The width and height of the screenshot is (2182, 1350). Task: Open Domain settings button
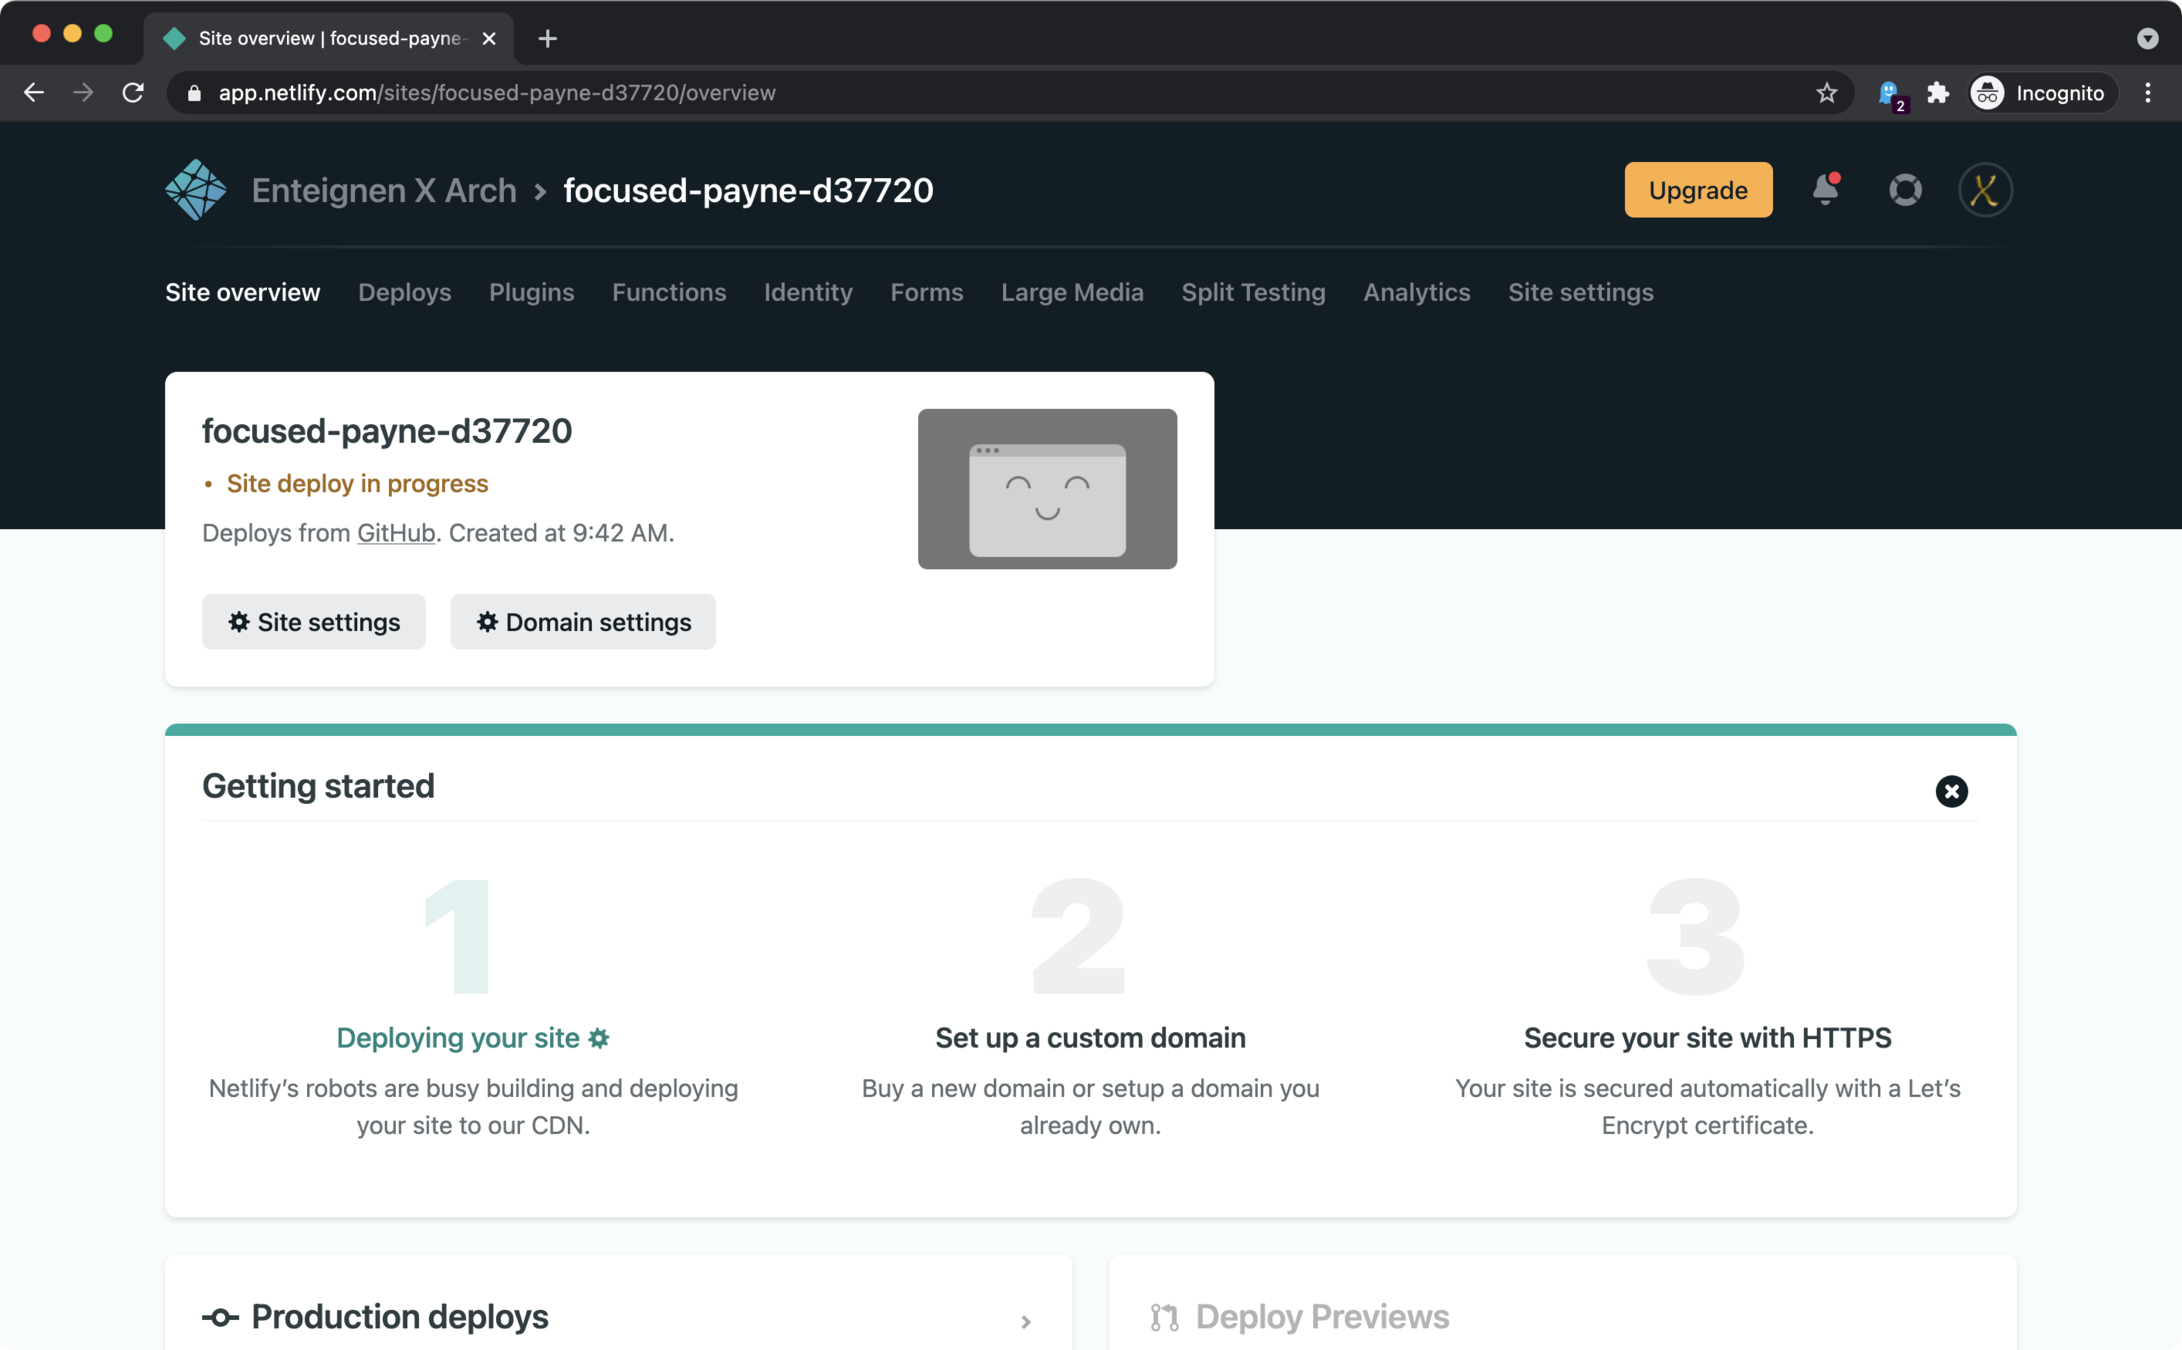click(582, 622)
